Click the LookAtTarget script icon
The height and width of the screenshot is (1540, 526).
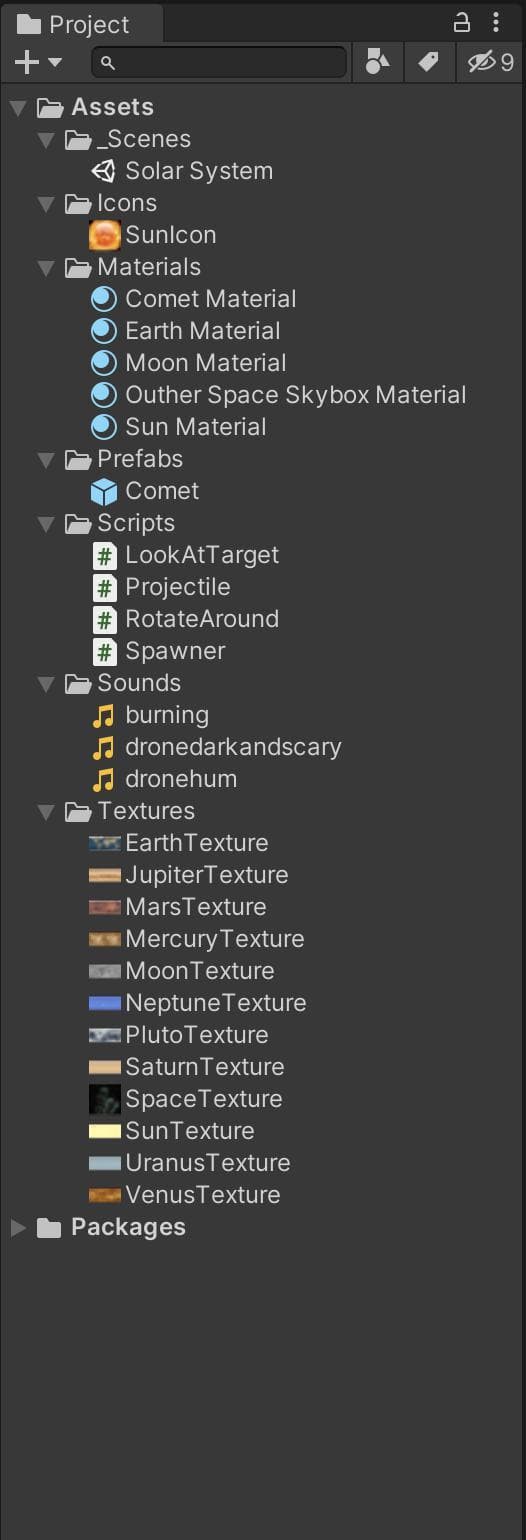pos(104,555)
